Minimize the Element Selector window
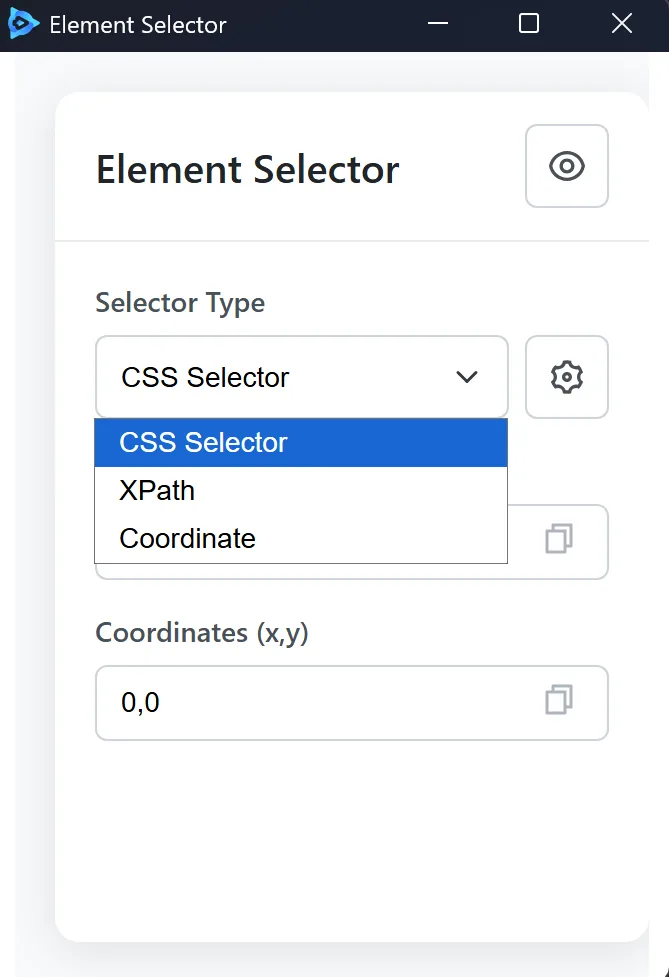 pyautogui.click(x=437, y=23)
